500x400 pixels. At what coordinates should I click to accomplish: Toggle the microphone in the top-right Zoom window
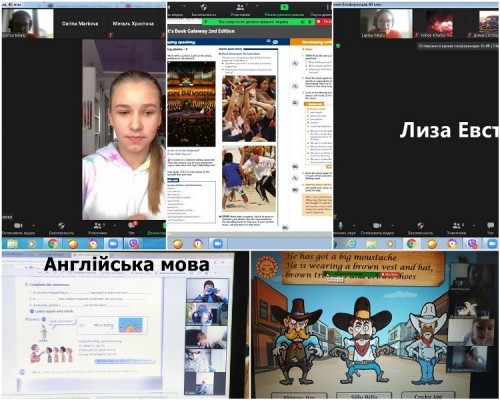[x=340, y=226]
